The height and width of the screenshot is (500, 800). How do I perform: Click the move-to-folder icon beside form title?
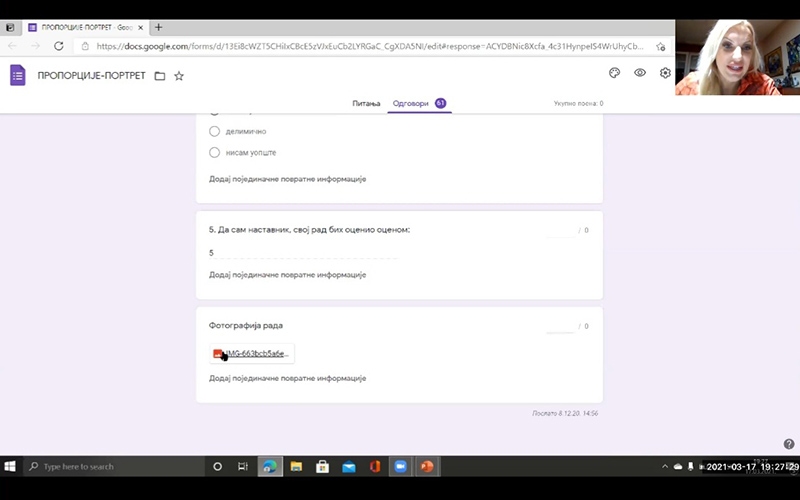[160, 76]
